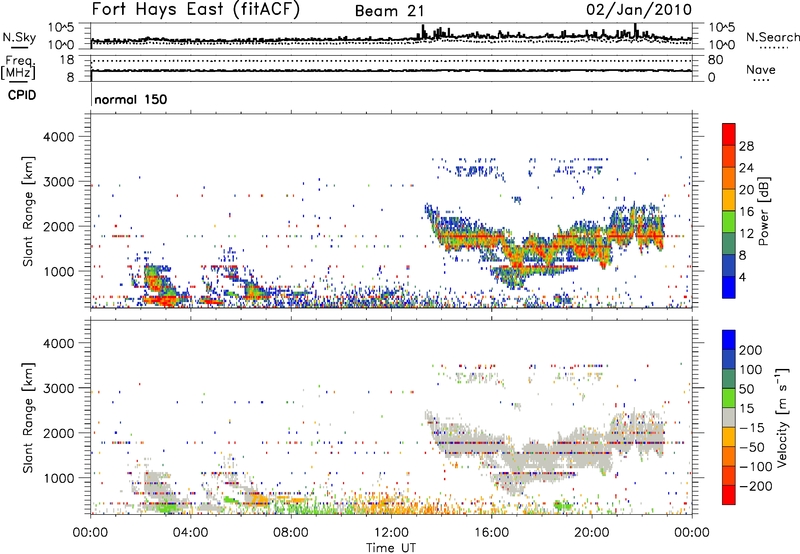The width and height of the screenshot is (800, 554).
Task: Click the '16:00' time axis tick label
Action: (491, 533)
